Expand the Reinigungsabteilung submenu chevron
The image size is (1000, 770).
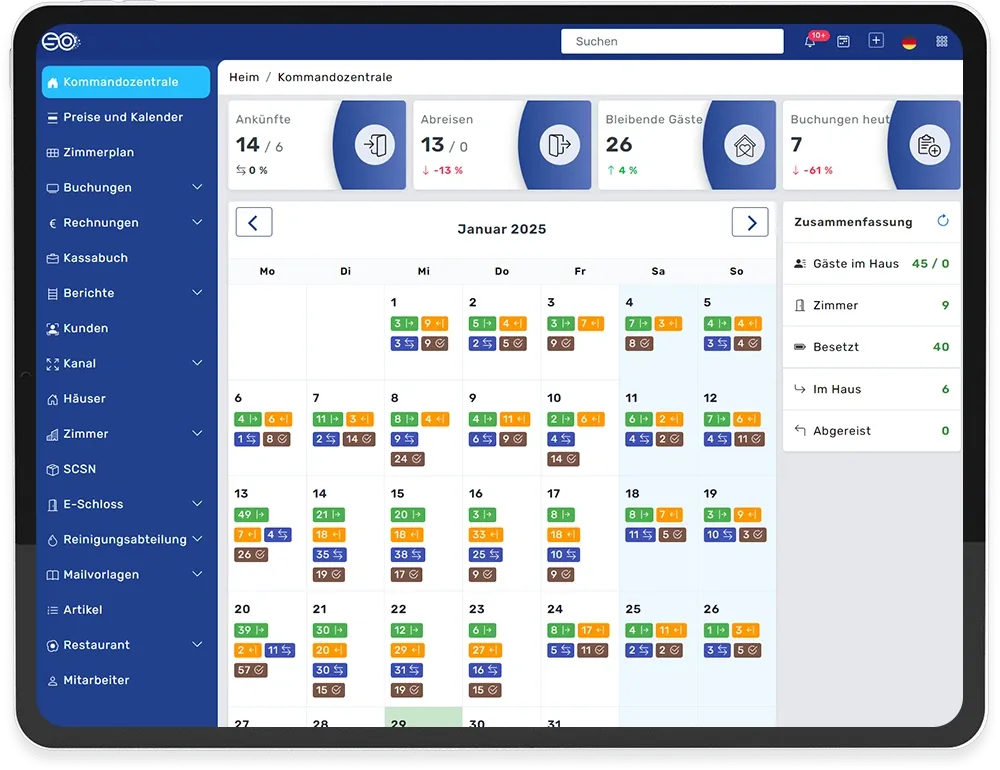point(198,538)
